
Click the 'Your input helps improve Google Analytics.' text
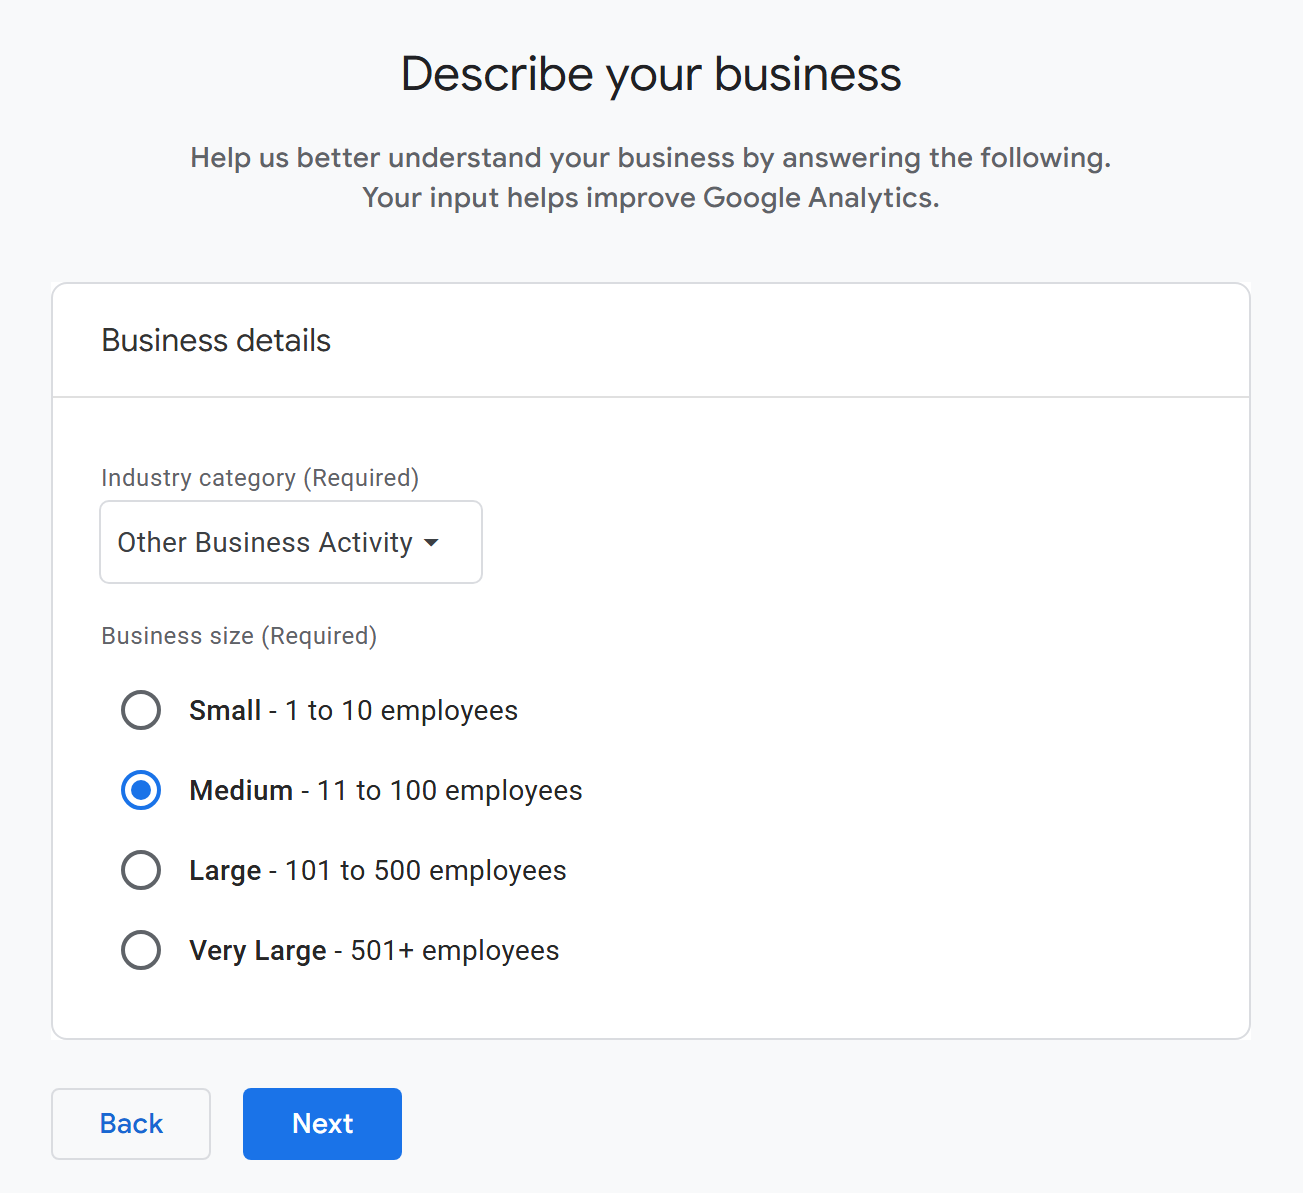pos(651,198)
